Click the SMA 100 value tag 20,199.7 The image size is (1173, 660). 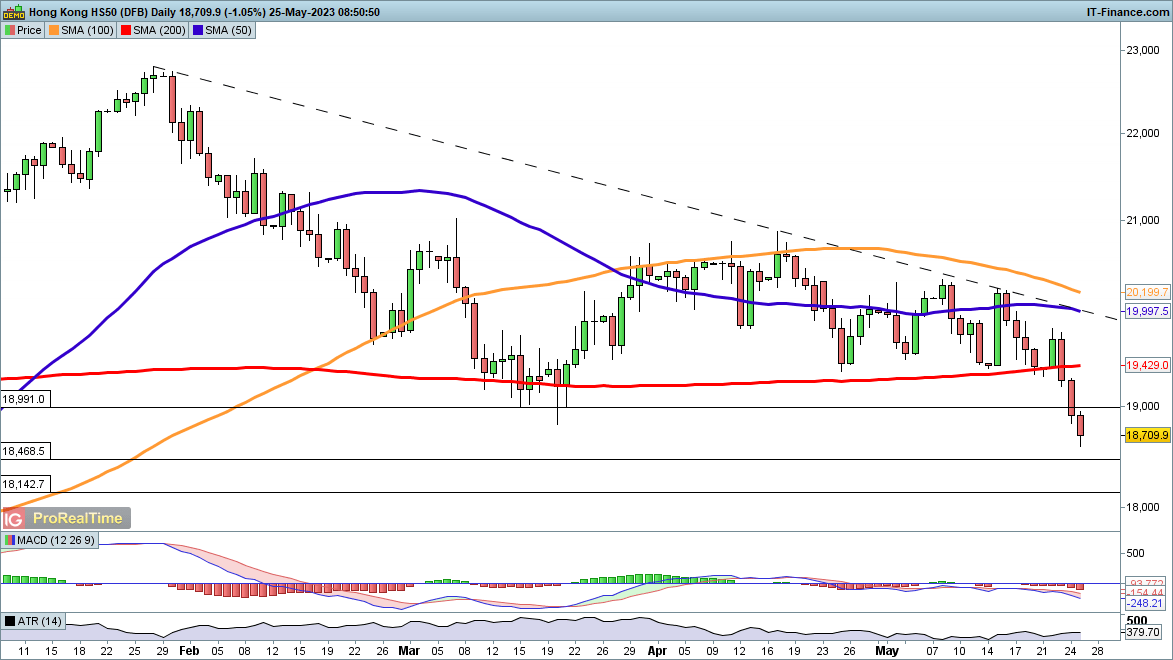(x=1147, y=293)
